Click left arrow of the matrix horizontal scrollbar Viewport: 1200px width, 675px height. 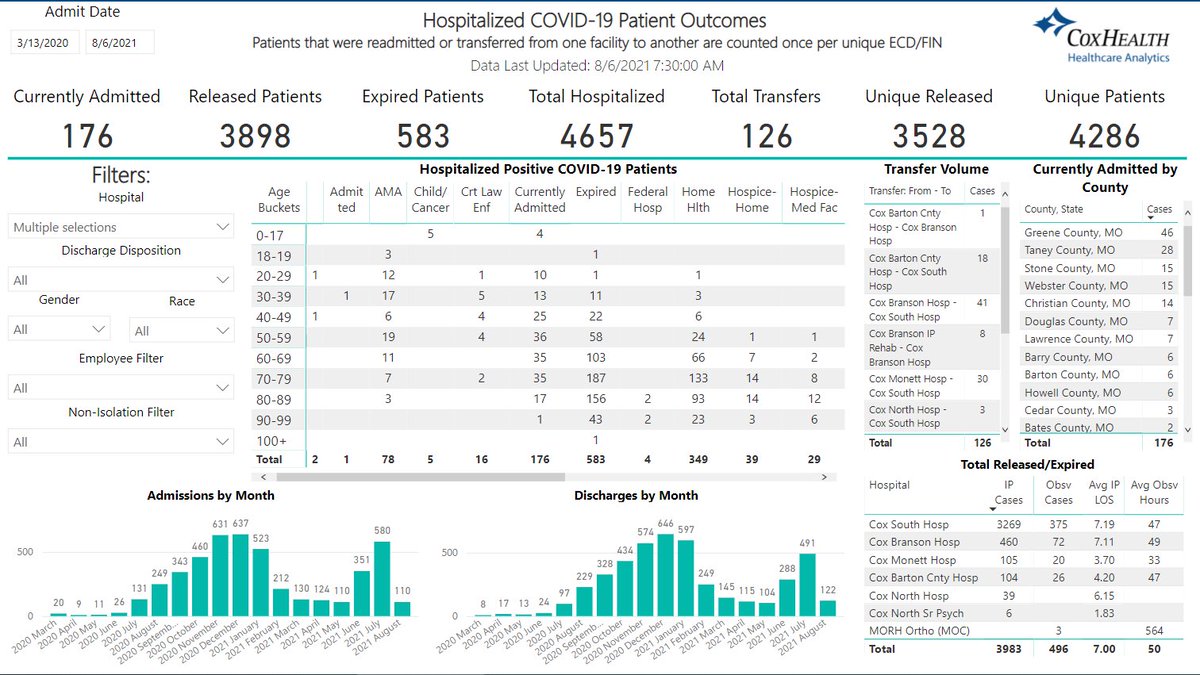click(265, 478)
